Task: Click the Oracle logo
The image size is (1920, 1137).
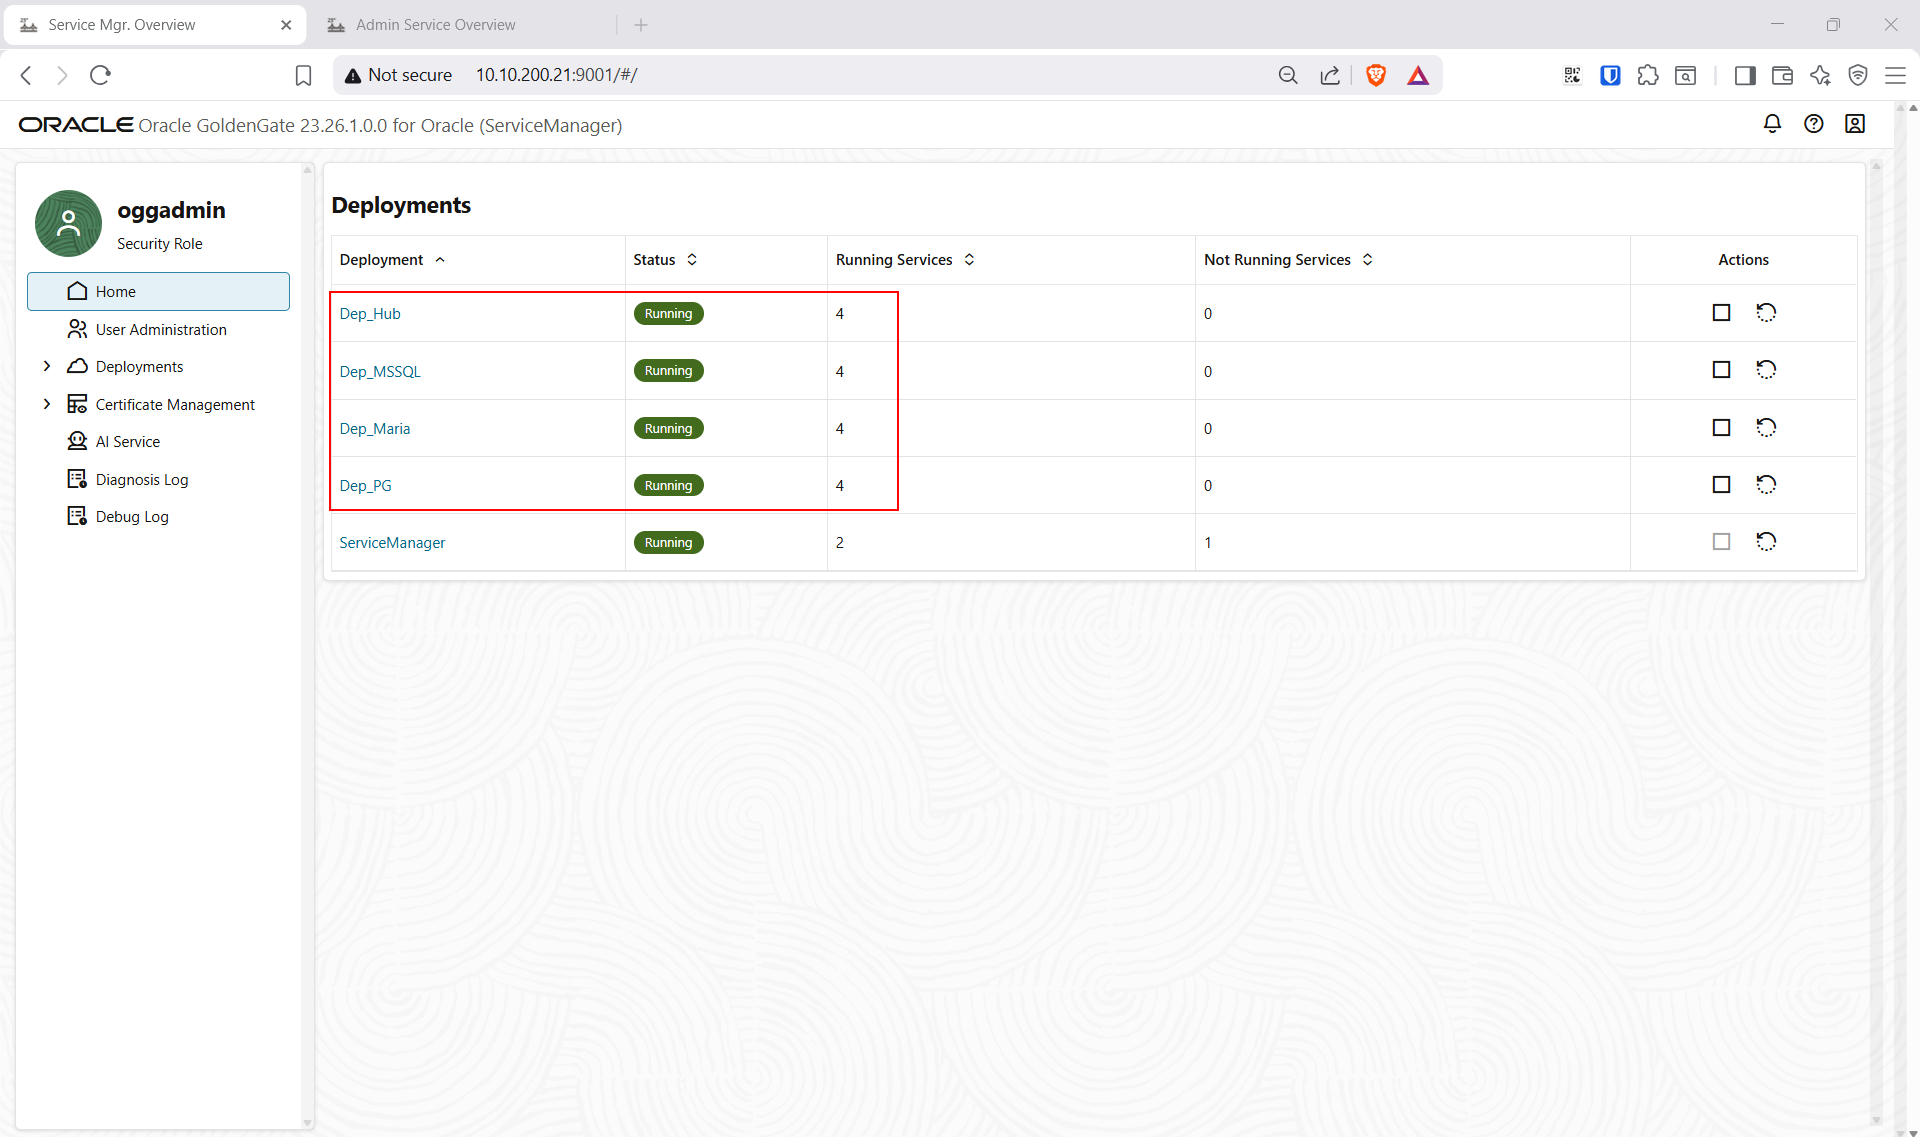Action: (x=76, y=125)
